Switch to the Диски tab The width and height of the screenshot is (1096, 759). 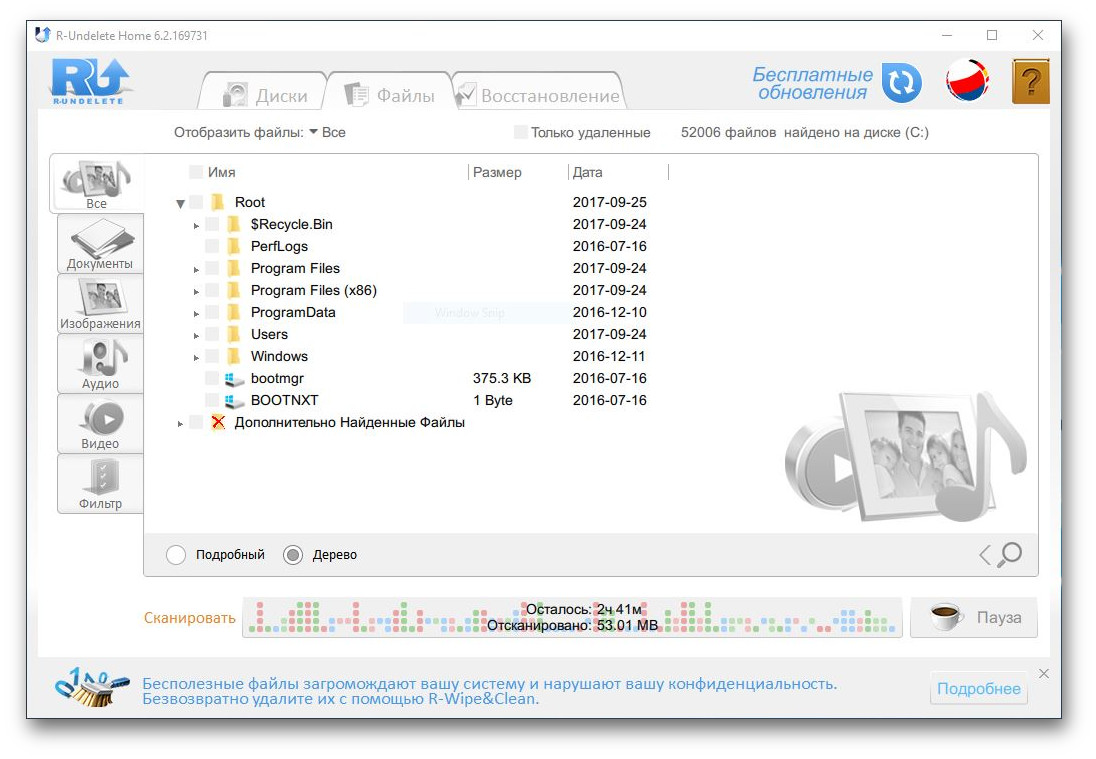[x=266, y=95]
